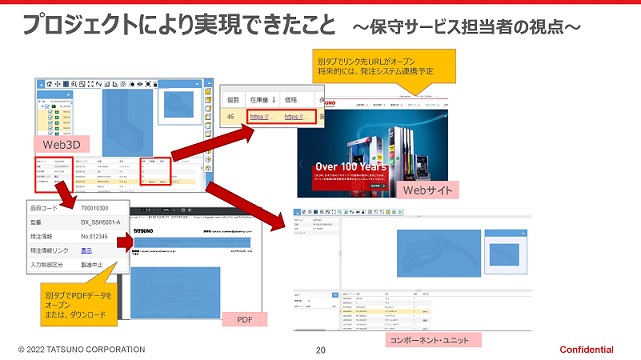Click the nozzle preview thumbnail in component unit
Image resolution: width=641 pixels, height=360 pixels.
click(x=504, y=255)
